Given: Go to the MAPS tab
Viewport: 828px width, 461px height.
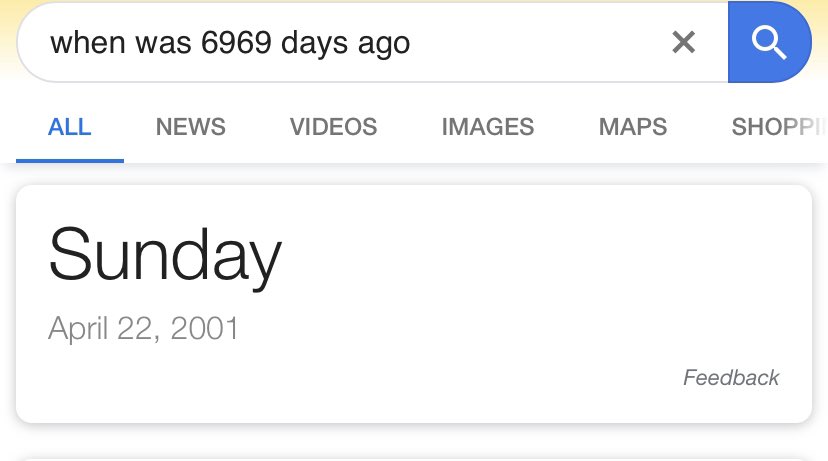Looking at the screenshot, I should [632, 127].
